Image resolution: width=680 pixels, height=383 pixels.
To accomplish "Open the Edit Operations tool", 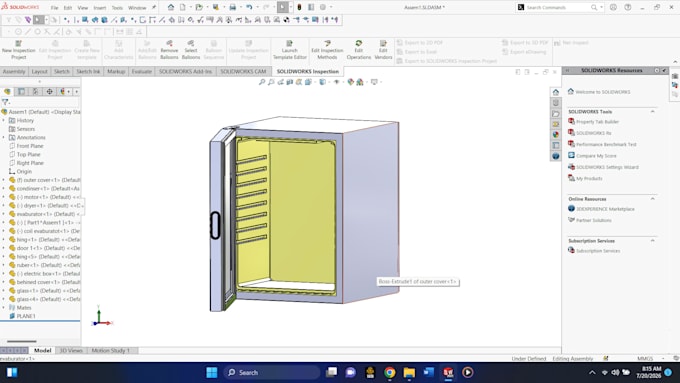I will point(359,50).
